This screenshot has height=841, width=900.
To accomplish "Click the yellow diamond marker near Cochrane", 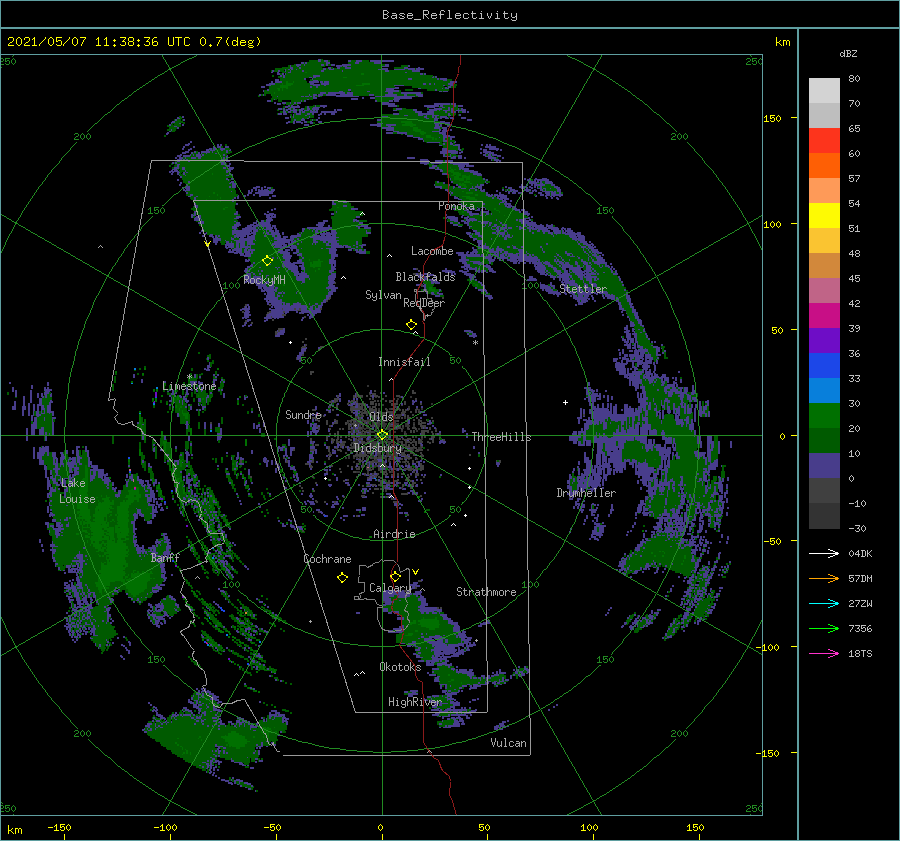I will coord(342,578).
